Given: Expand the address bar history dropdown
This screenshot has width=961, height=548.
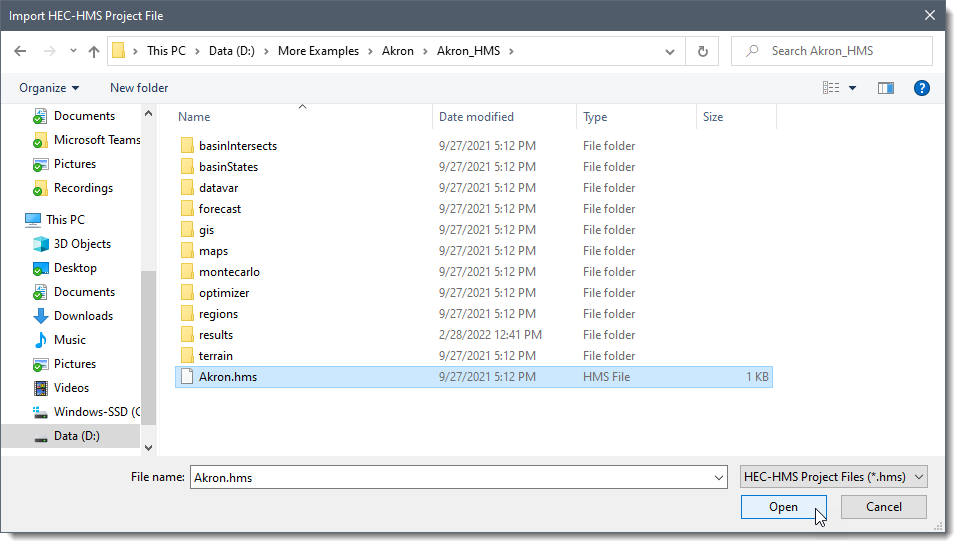Looking at the screenshot, I should point(670,51).
